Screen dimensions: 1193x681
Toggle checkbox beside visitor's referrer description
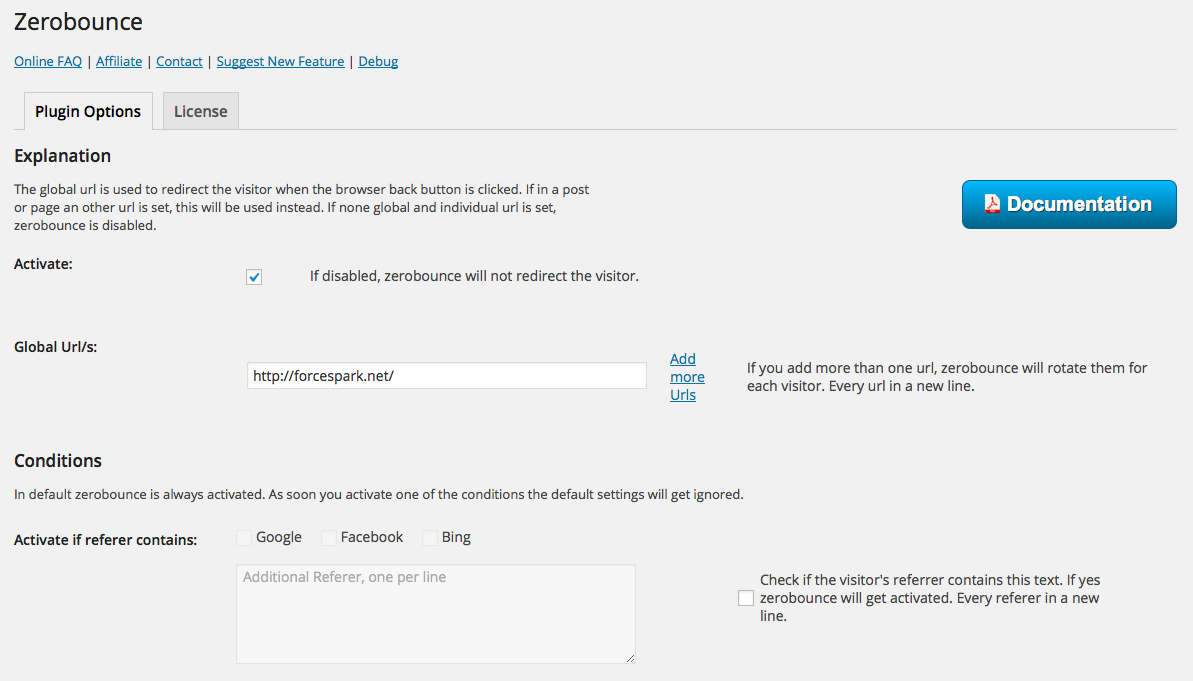point(746,598)
